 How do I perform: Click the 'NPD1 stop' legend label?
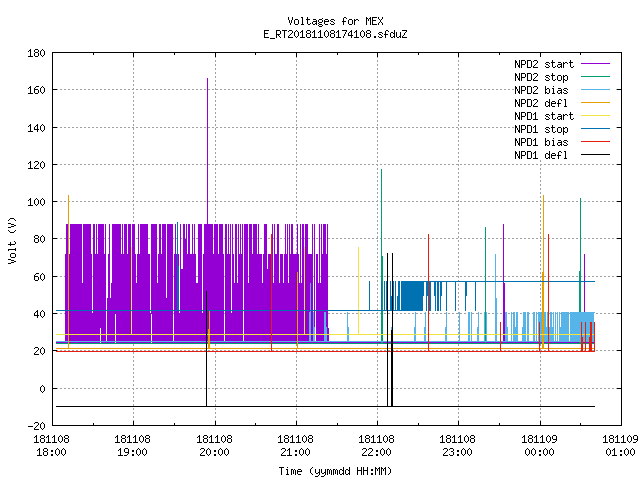[541, 129]
